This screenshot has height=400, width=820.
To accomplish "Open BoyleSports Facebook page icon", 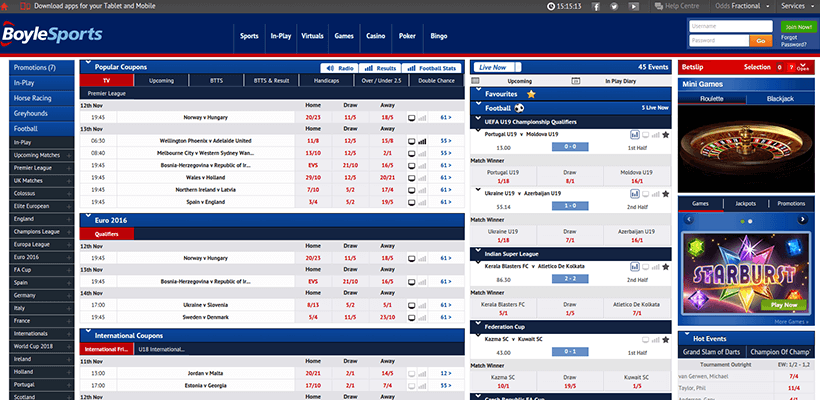I will (x=596, y=6).
